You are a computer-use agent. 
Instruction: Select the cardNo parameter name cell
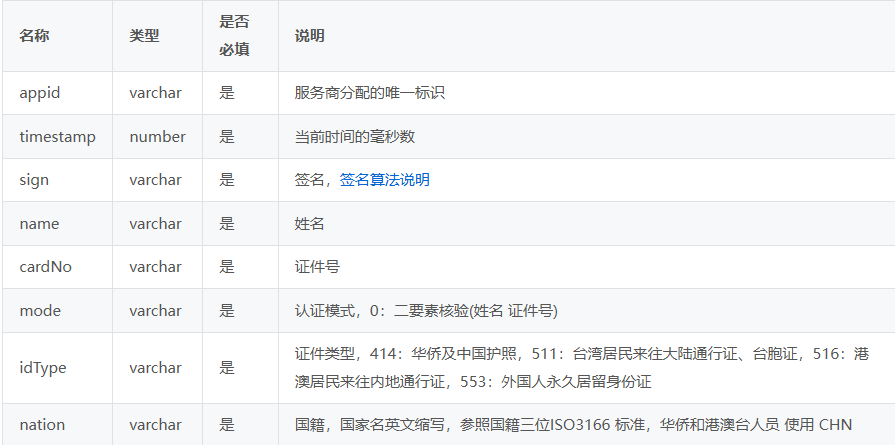(45, 267)
